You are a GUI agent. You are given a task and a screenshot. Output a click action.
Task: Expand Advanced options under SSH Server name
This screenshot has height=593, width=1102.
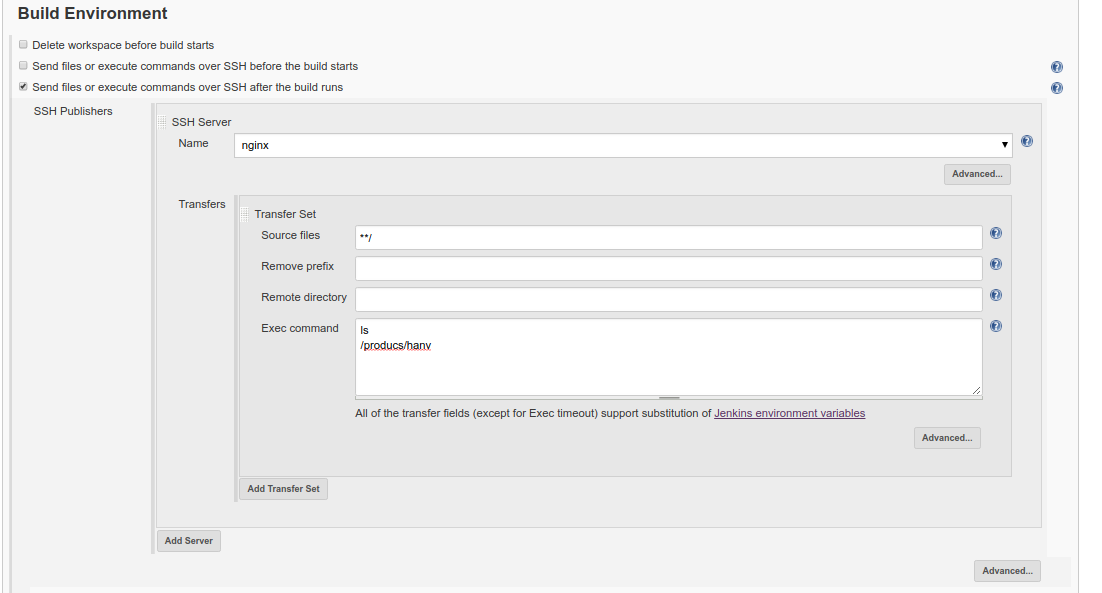coord(977,174)
